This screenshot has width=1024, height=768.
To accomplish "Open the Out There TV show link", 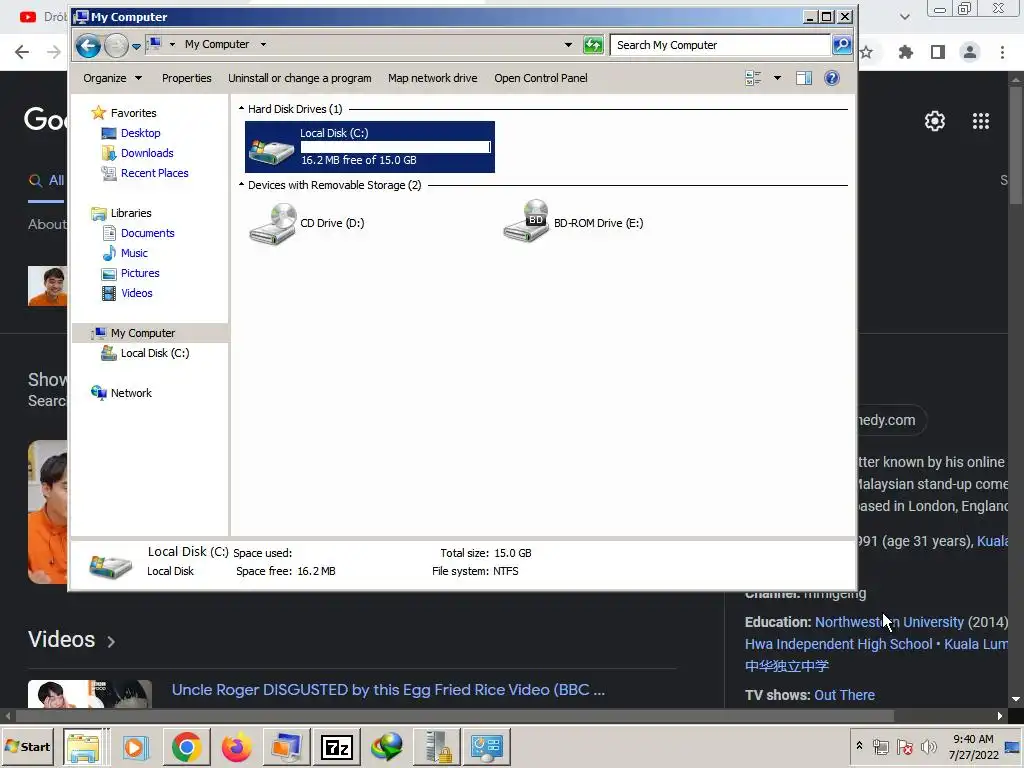I will point(844,695).
